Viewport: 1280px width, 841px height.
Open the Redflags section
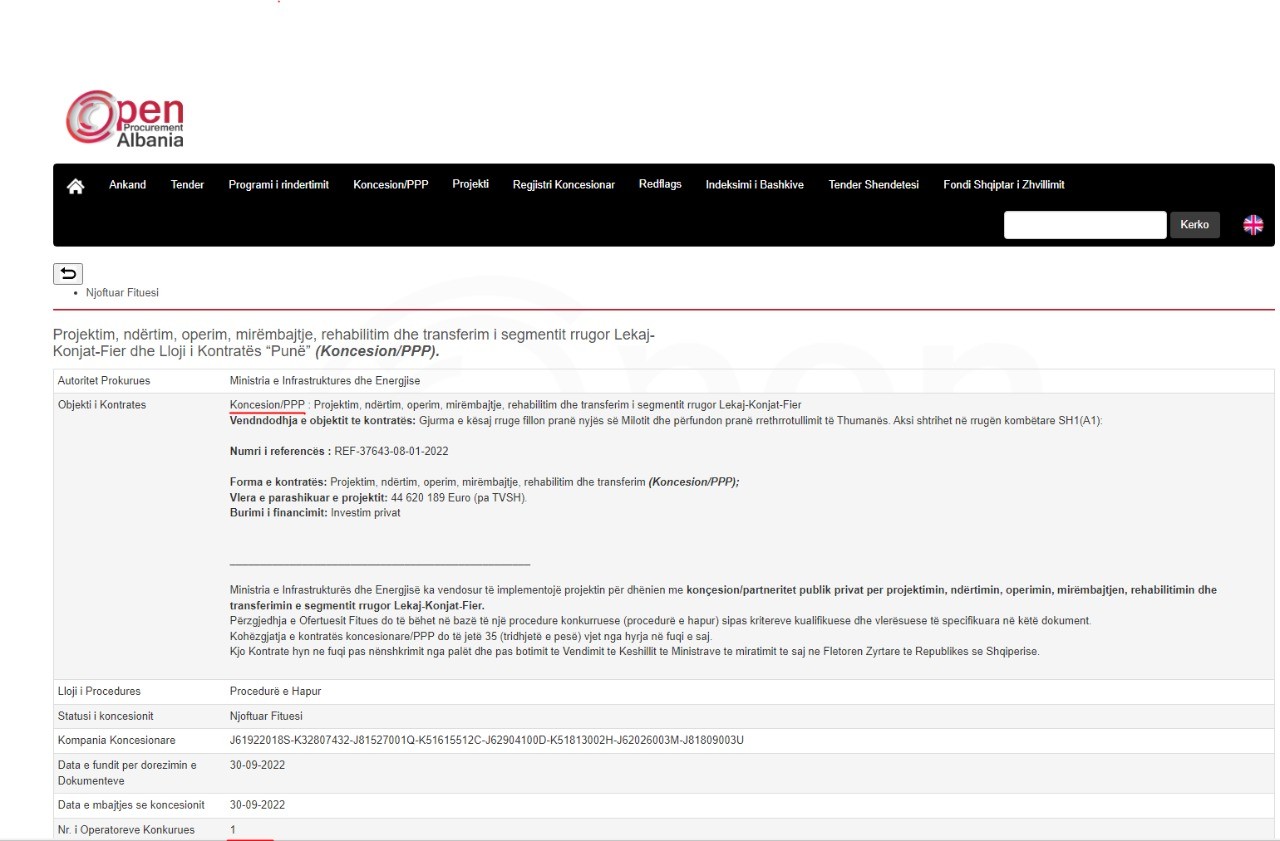660,184
